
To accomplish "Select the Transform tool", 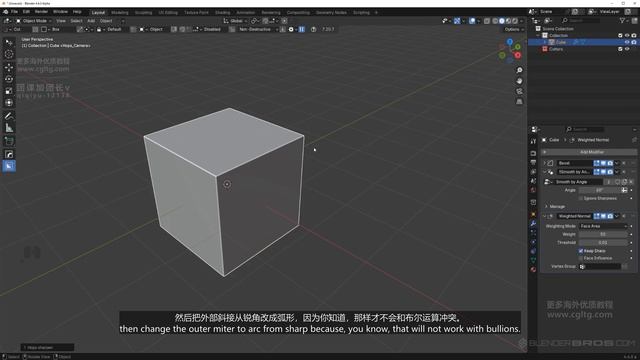I will [x=9, y=102].
